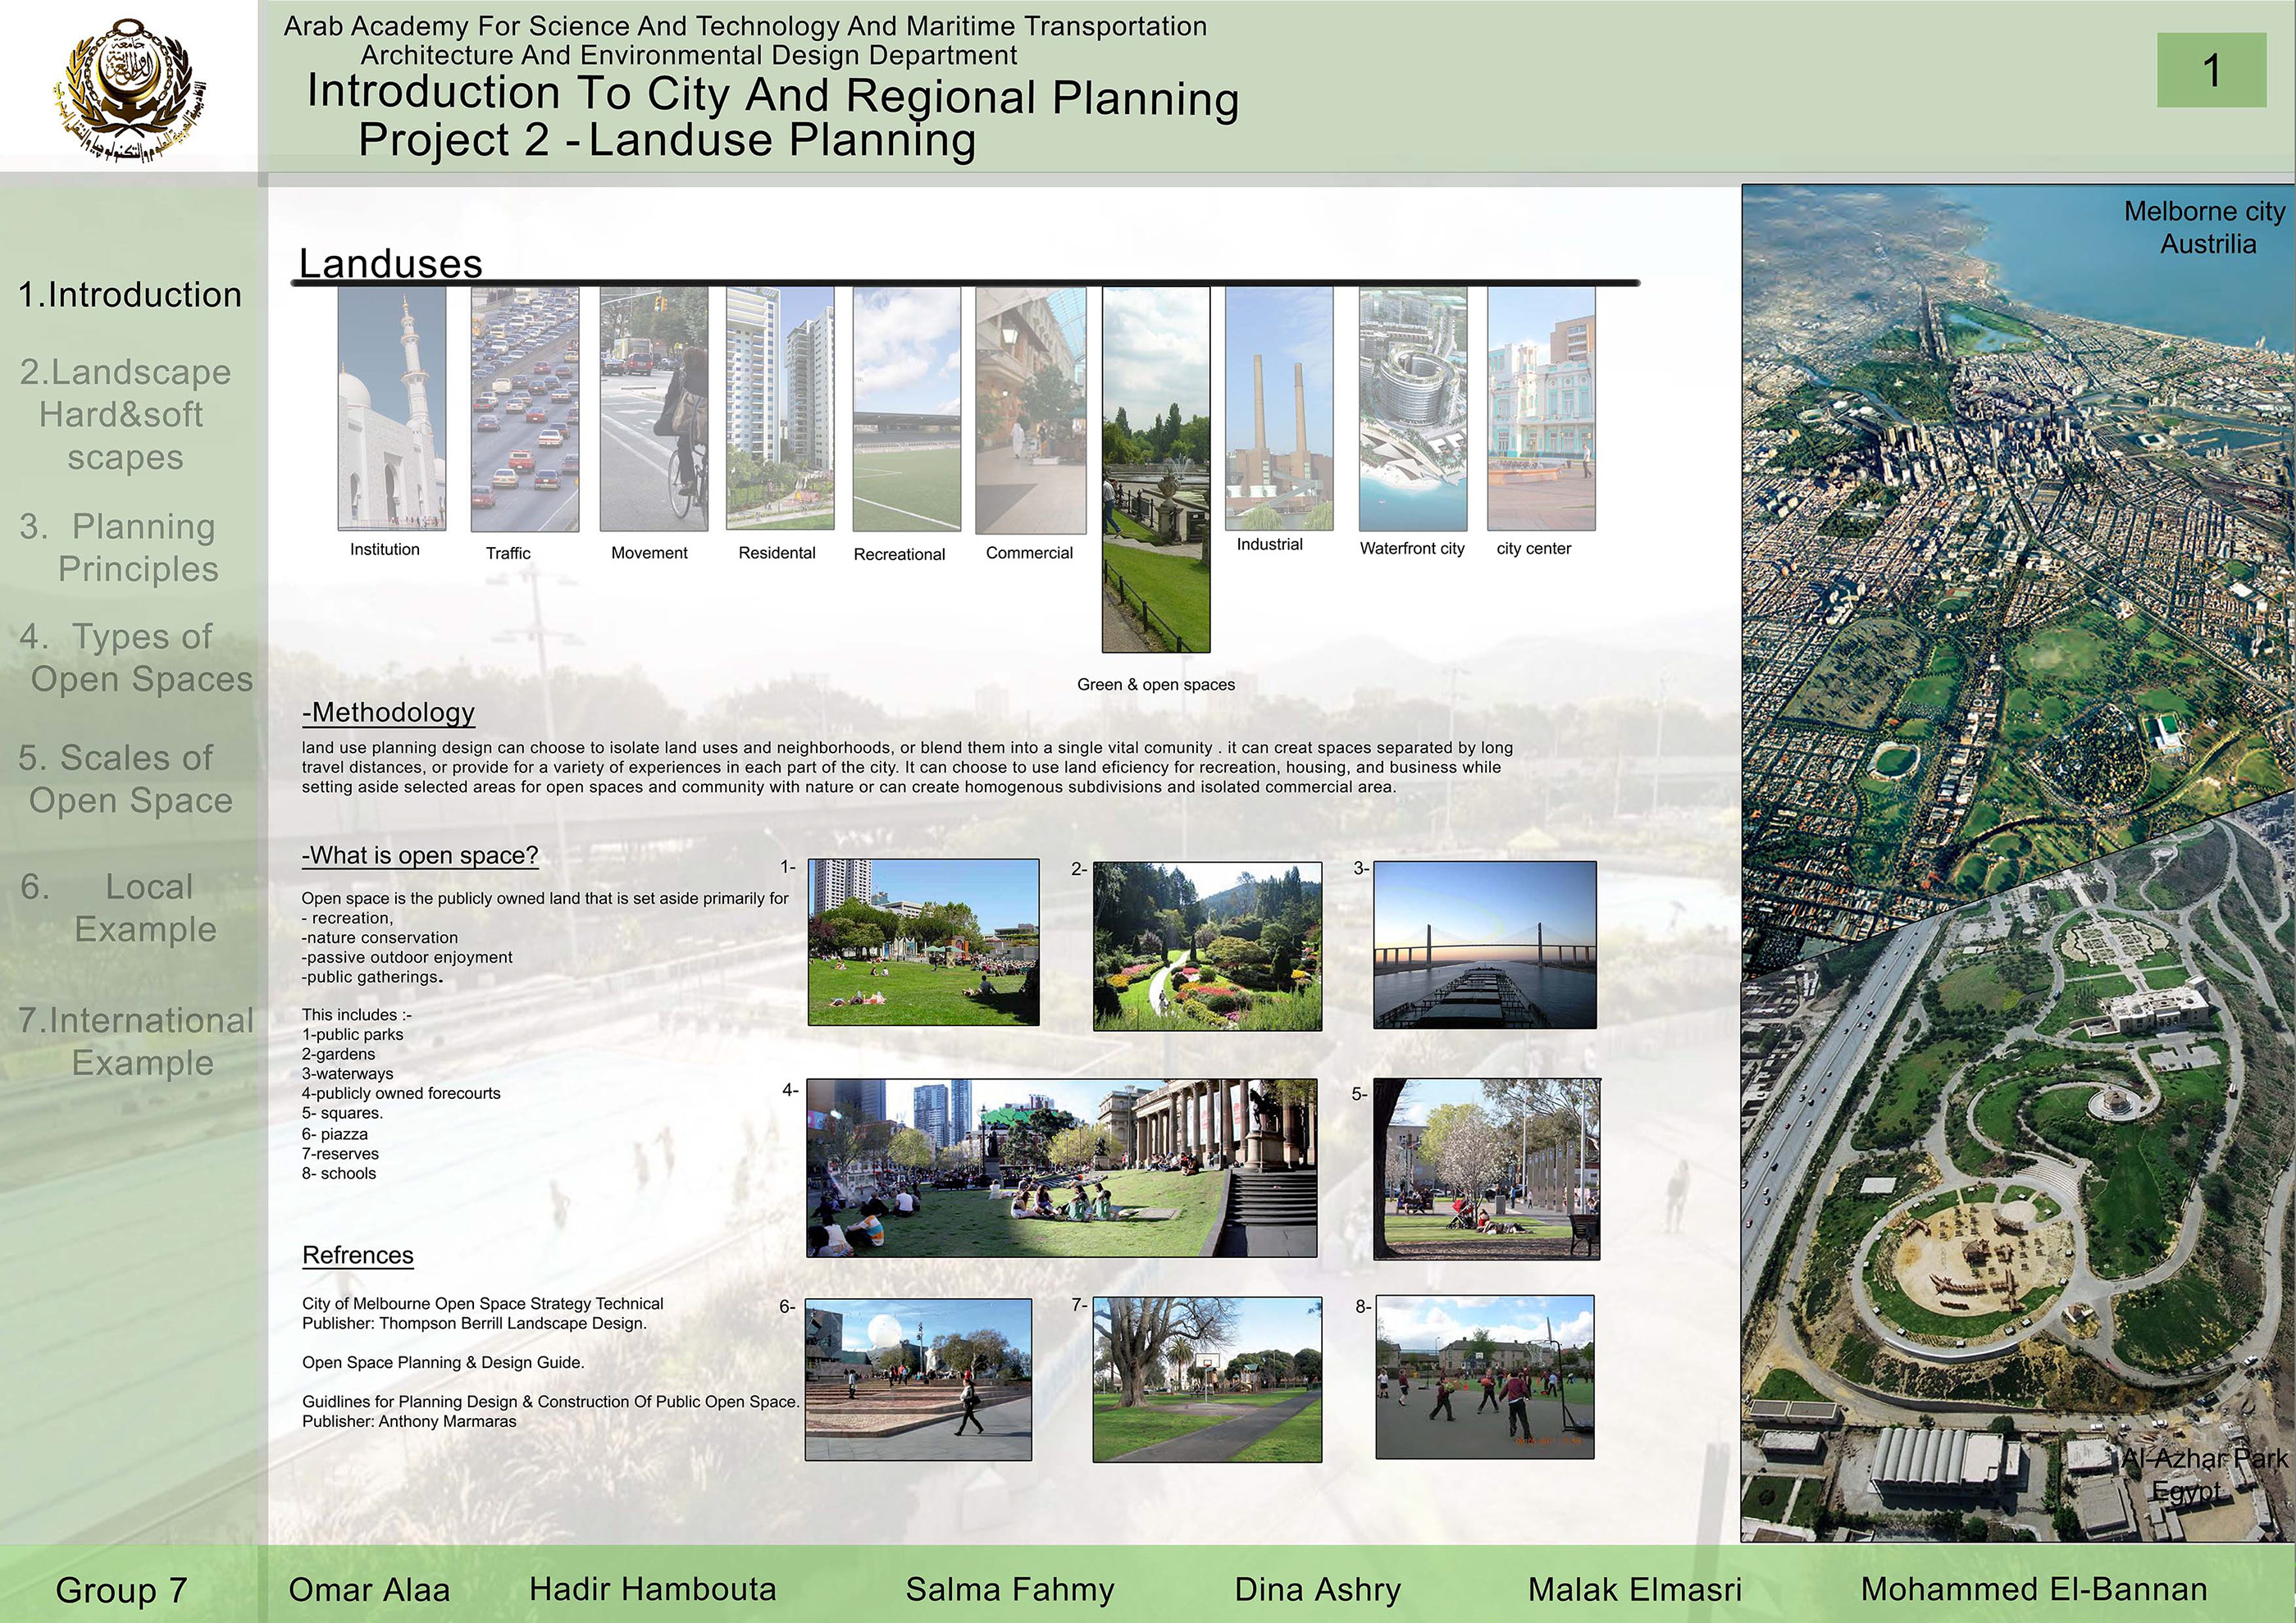Click 'Green & open spaces' caption
This screenshot has width=2296, height=1623.
pyautogui.click(x=1156, y=685)
